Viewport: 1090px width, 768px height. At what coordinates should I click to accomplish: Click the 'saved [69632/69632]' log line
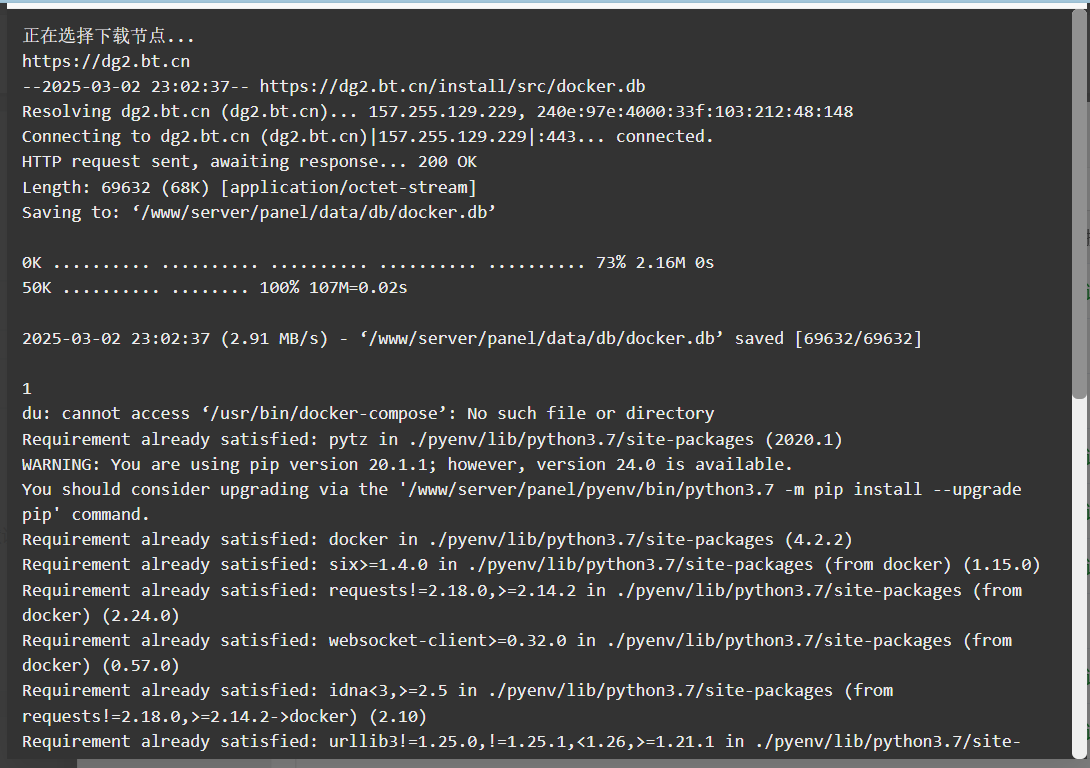[x=472, y=338]
